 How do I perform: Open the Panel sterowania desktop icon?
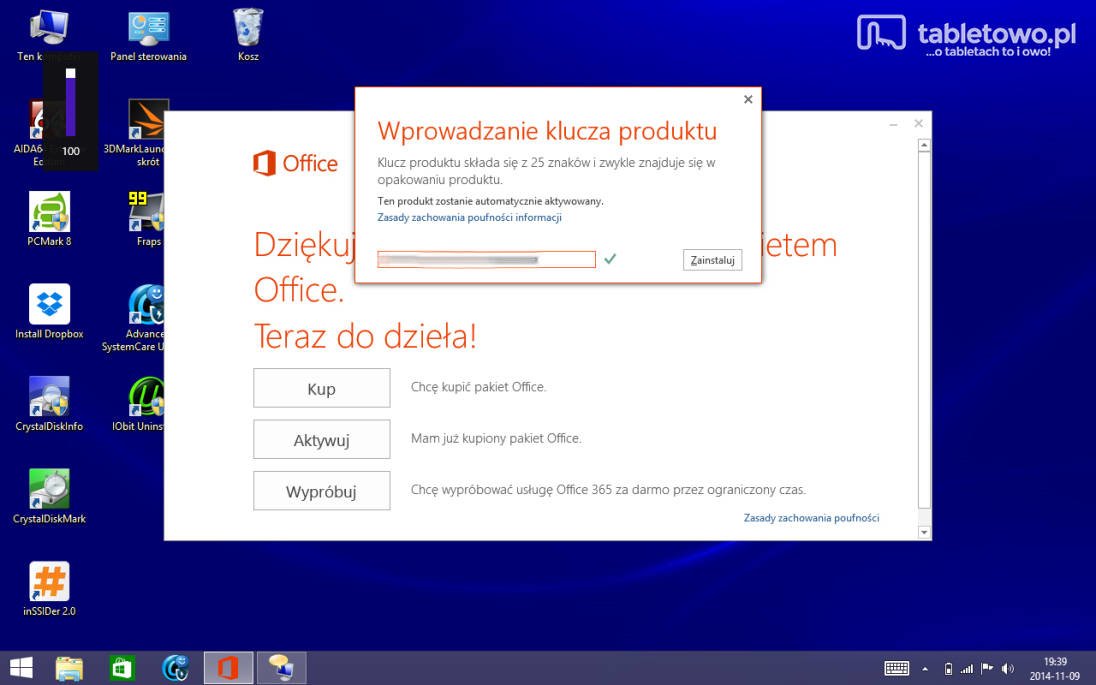coord(148,36)
